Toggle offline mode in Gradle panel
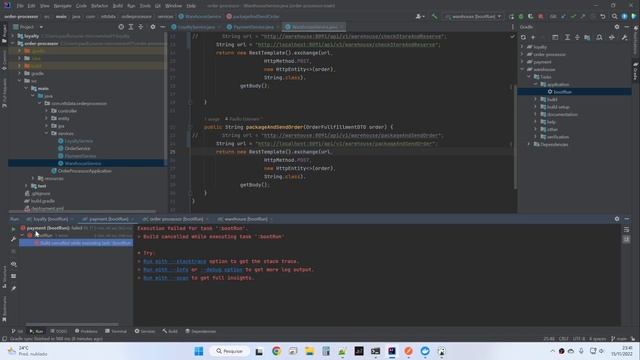The image size is (640, 360). click(x=611, y=37)
